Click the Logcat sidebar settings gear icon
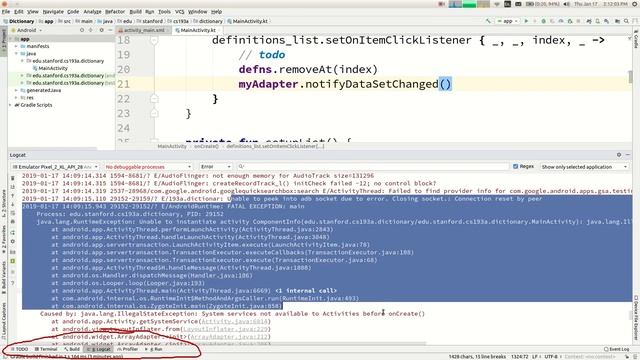 [x=13, y=242]
